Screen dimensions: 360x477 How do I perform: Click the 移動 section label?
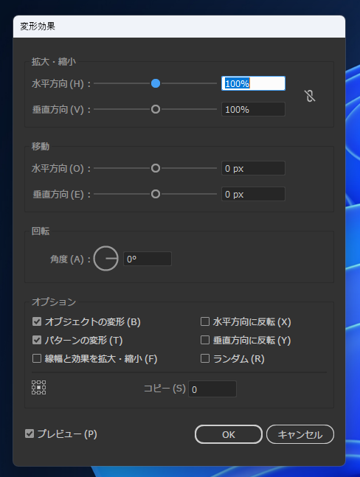(x=40, y=146)
